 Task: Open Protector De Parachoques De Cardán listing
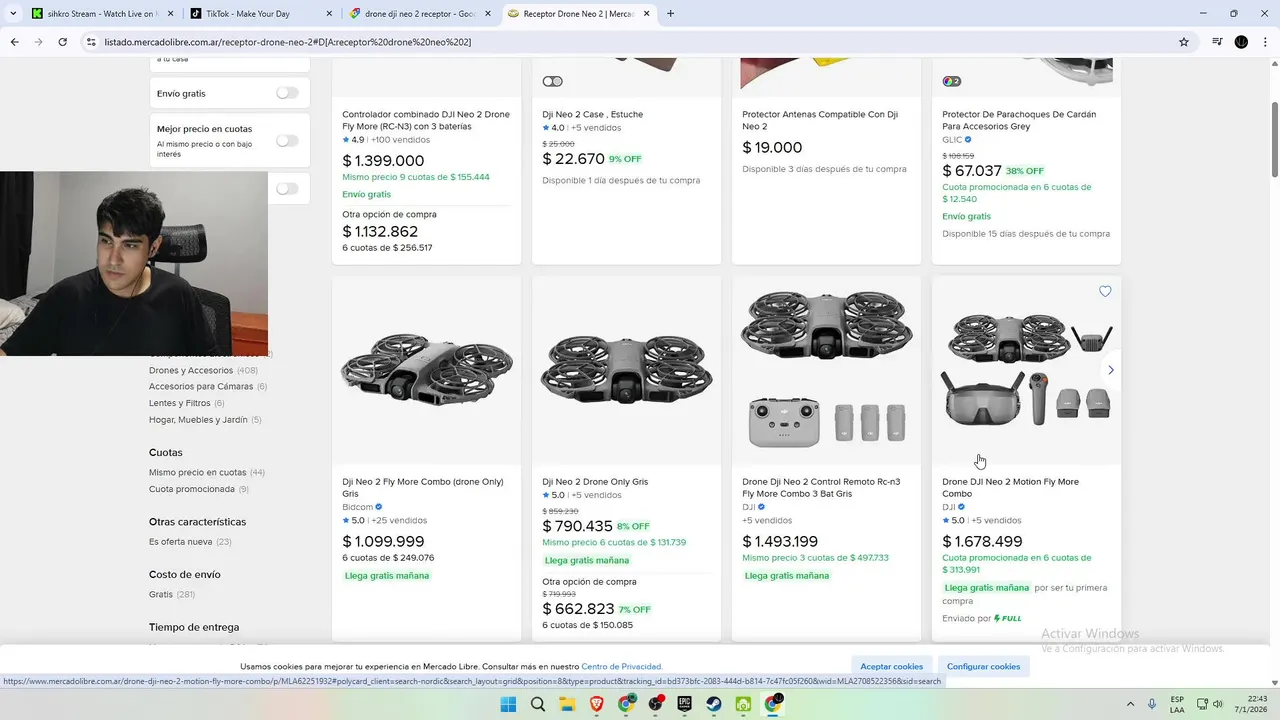pos(1019,120)
